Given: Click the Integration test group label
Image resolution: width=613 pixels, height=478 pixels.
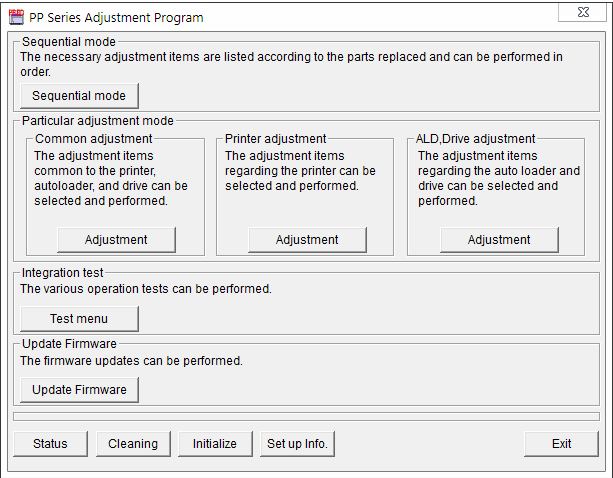Looking at the screenshot, I should pyautogui.click(x=62, y=272).
